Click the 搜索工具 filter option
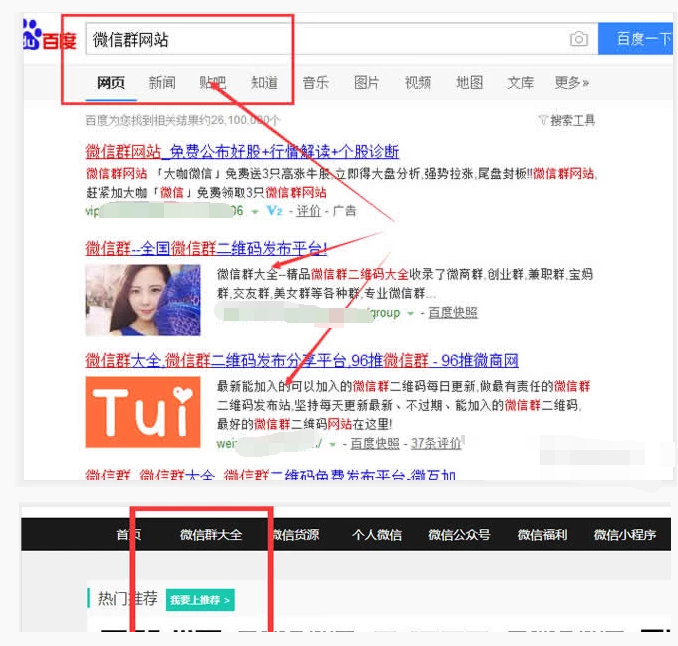This screenshot has width=678, height=646. pyautogui.click(x=566, y=120)
